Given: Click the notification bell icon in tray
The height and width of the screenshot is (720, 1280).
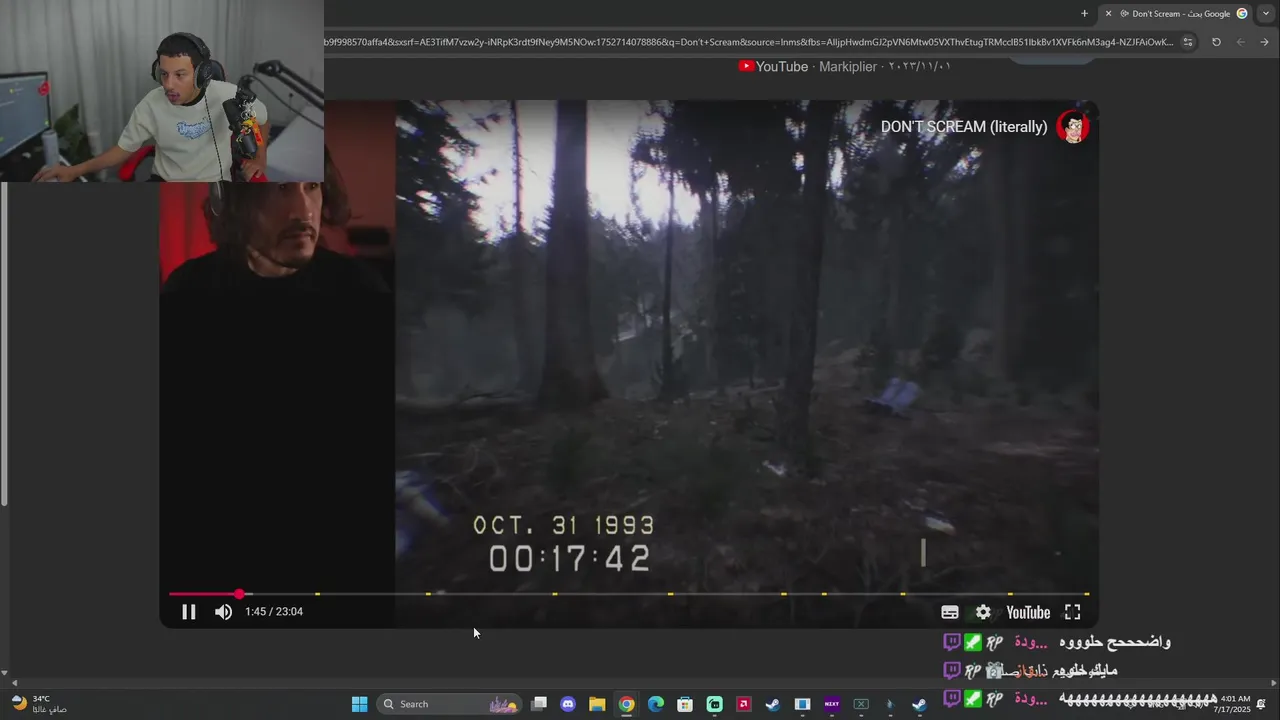Looking at the screenshot, I should pos(1262,704).
